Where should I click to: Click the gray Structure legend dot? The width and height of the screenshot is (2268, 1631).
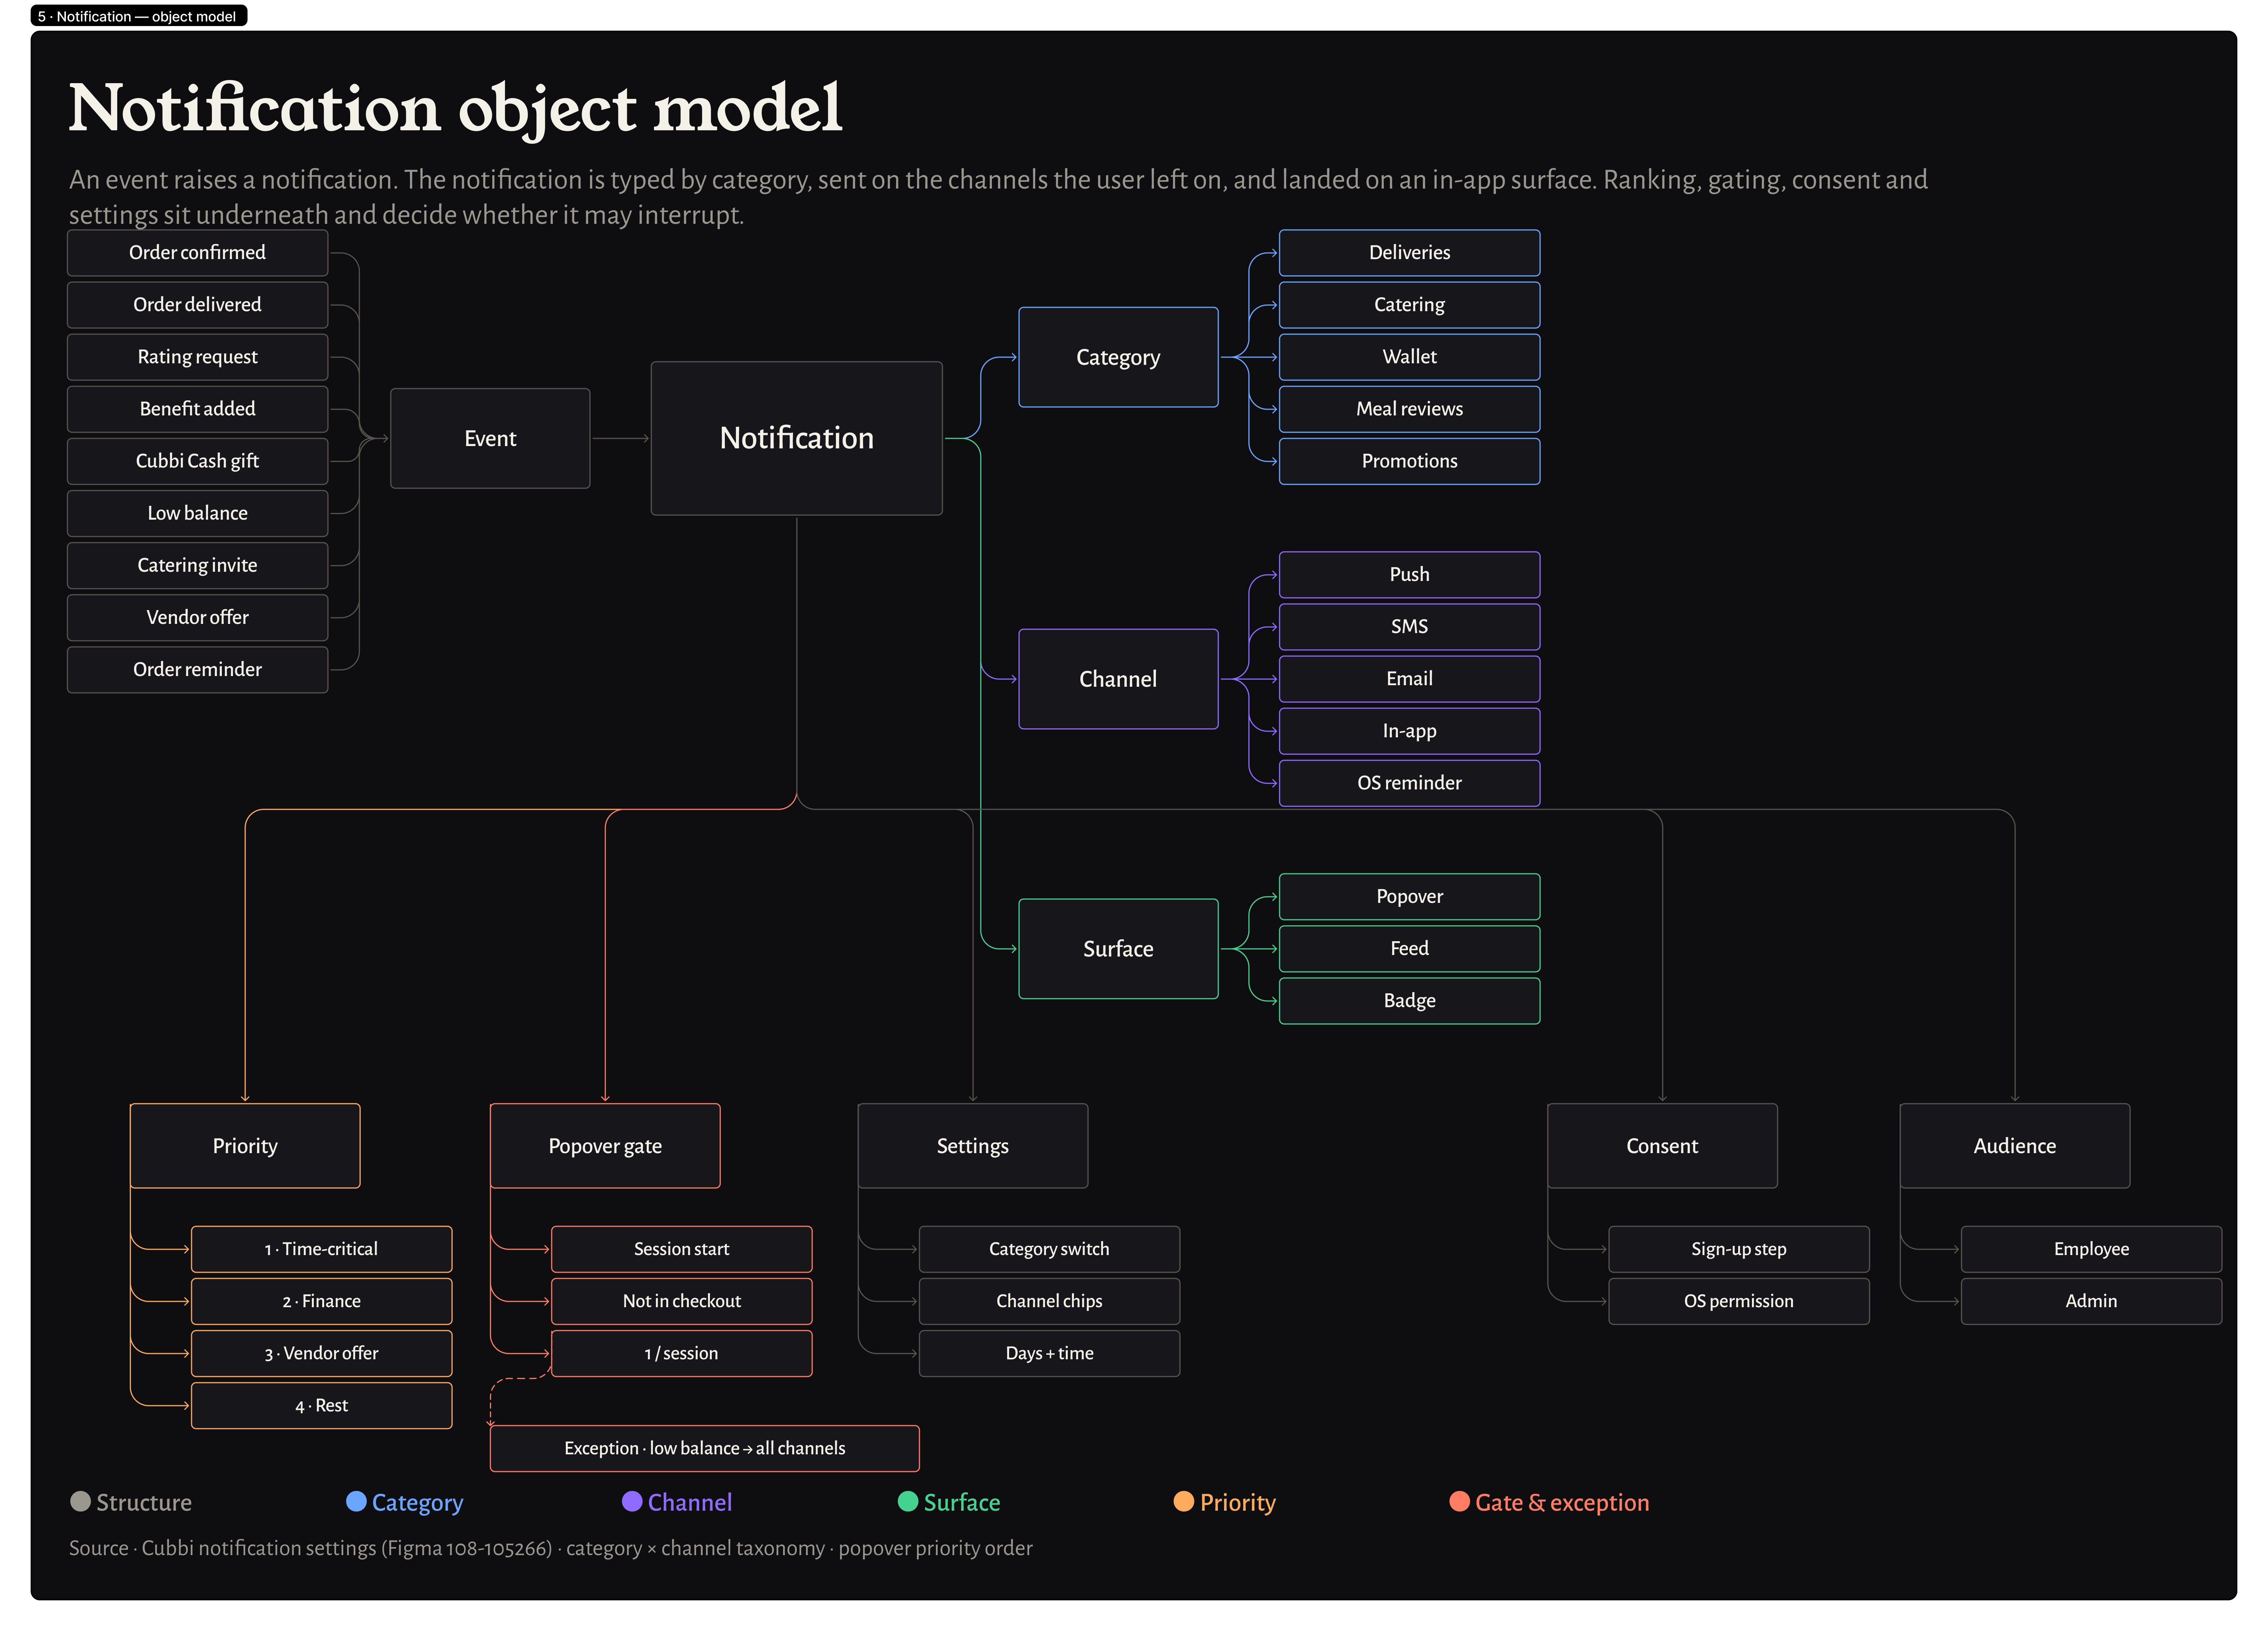point(80,1501)
